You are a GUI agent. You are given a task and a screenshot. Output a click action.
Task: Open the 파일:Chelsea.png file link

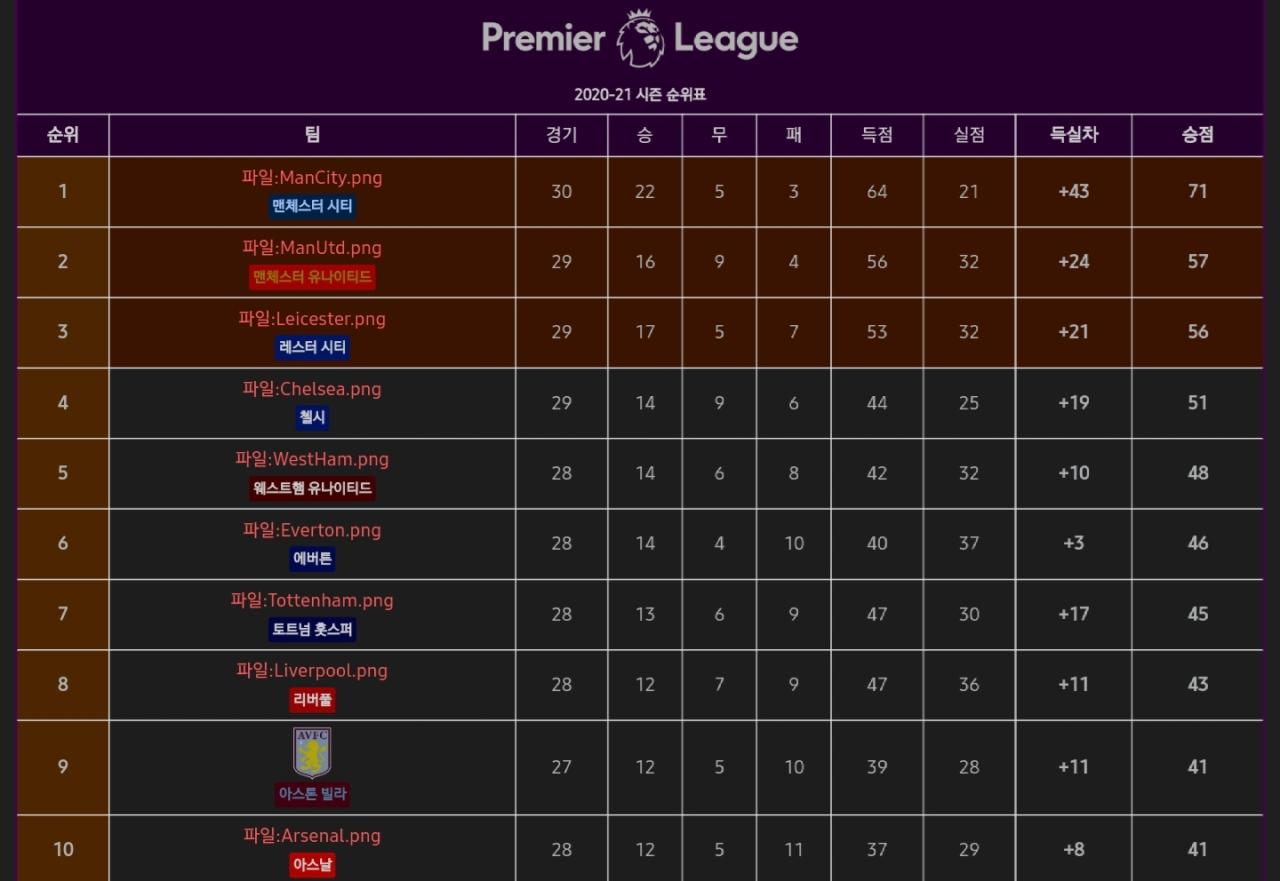312,389
